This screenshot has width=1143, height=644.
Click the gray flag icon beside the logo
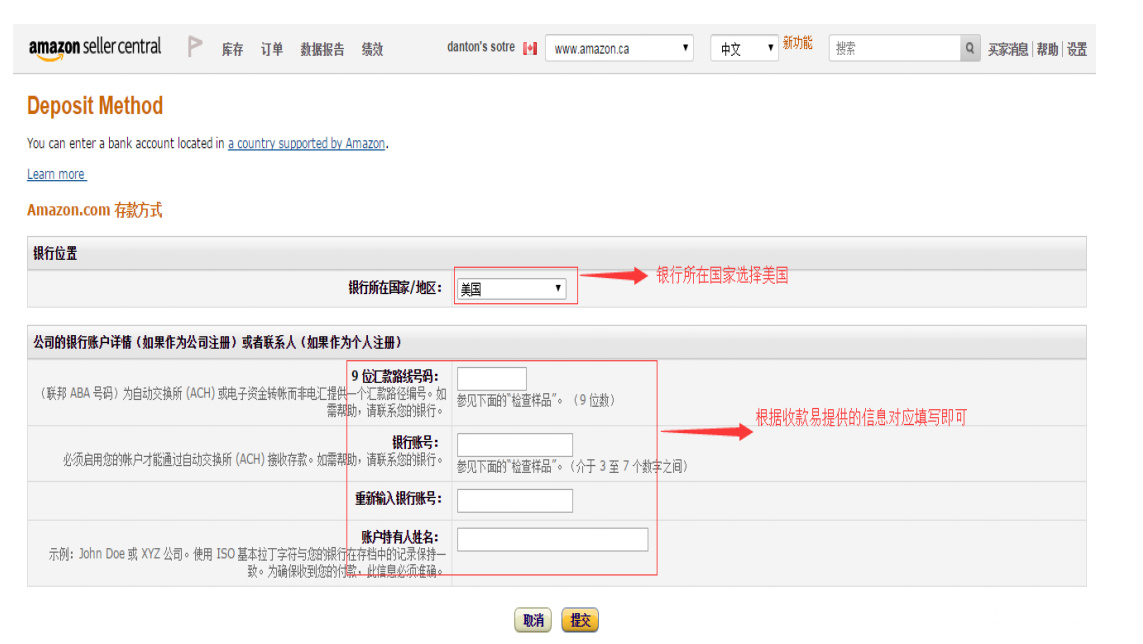tap(196, 45)
